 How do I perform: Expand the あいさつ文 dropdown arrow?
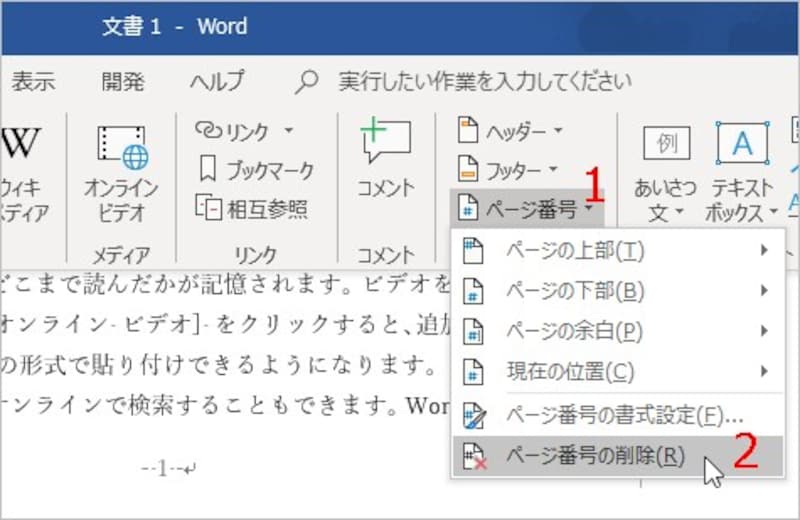tap(680, 211)
